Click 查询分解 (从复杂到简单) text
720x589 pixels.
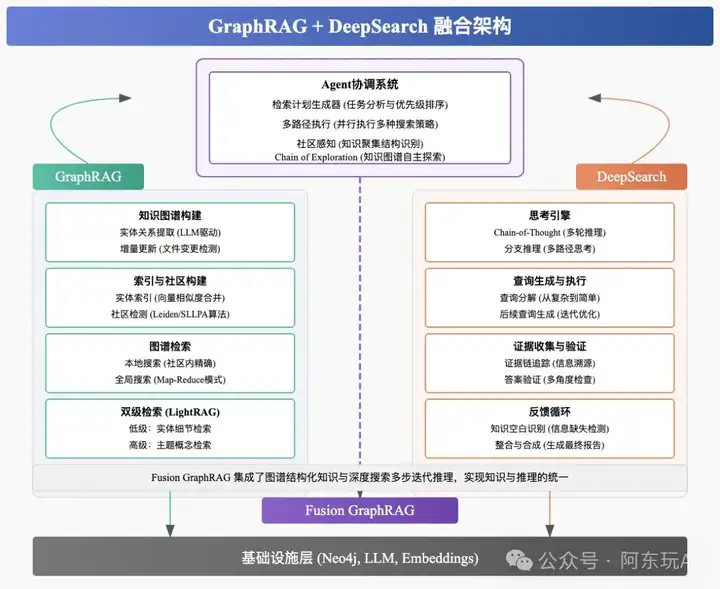click(550, 298)
